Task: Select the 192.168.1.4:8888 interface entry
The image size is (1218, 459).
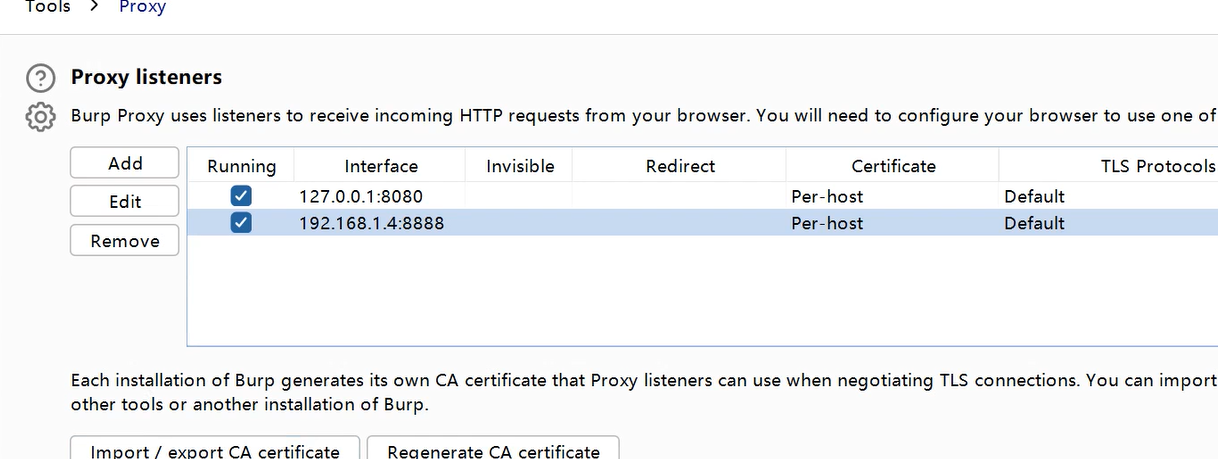Action: click(371, 223)
